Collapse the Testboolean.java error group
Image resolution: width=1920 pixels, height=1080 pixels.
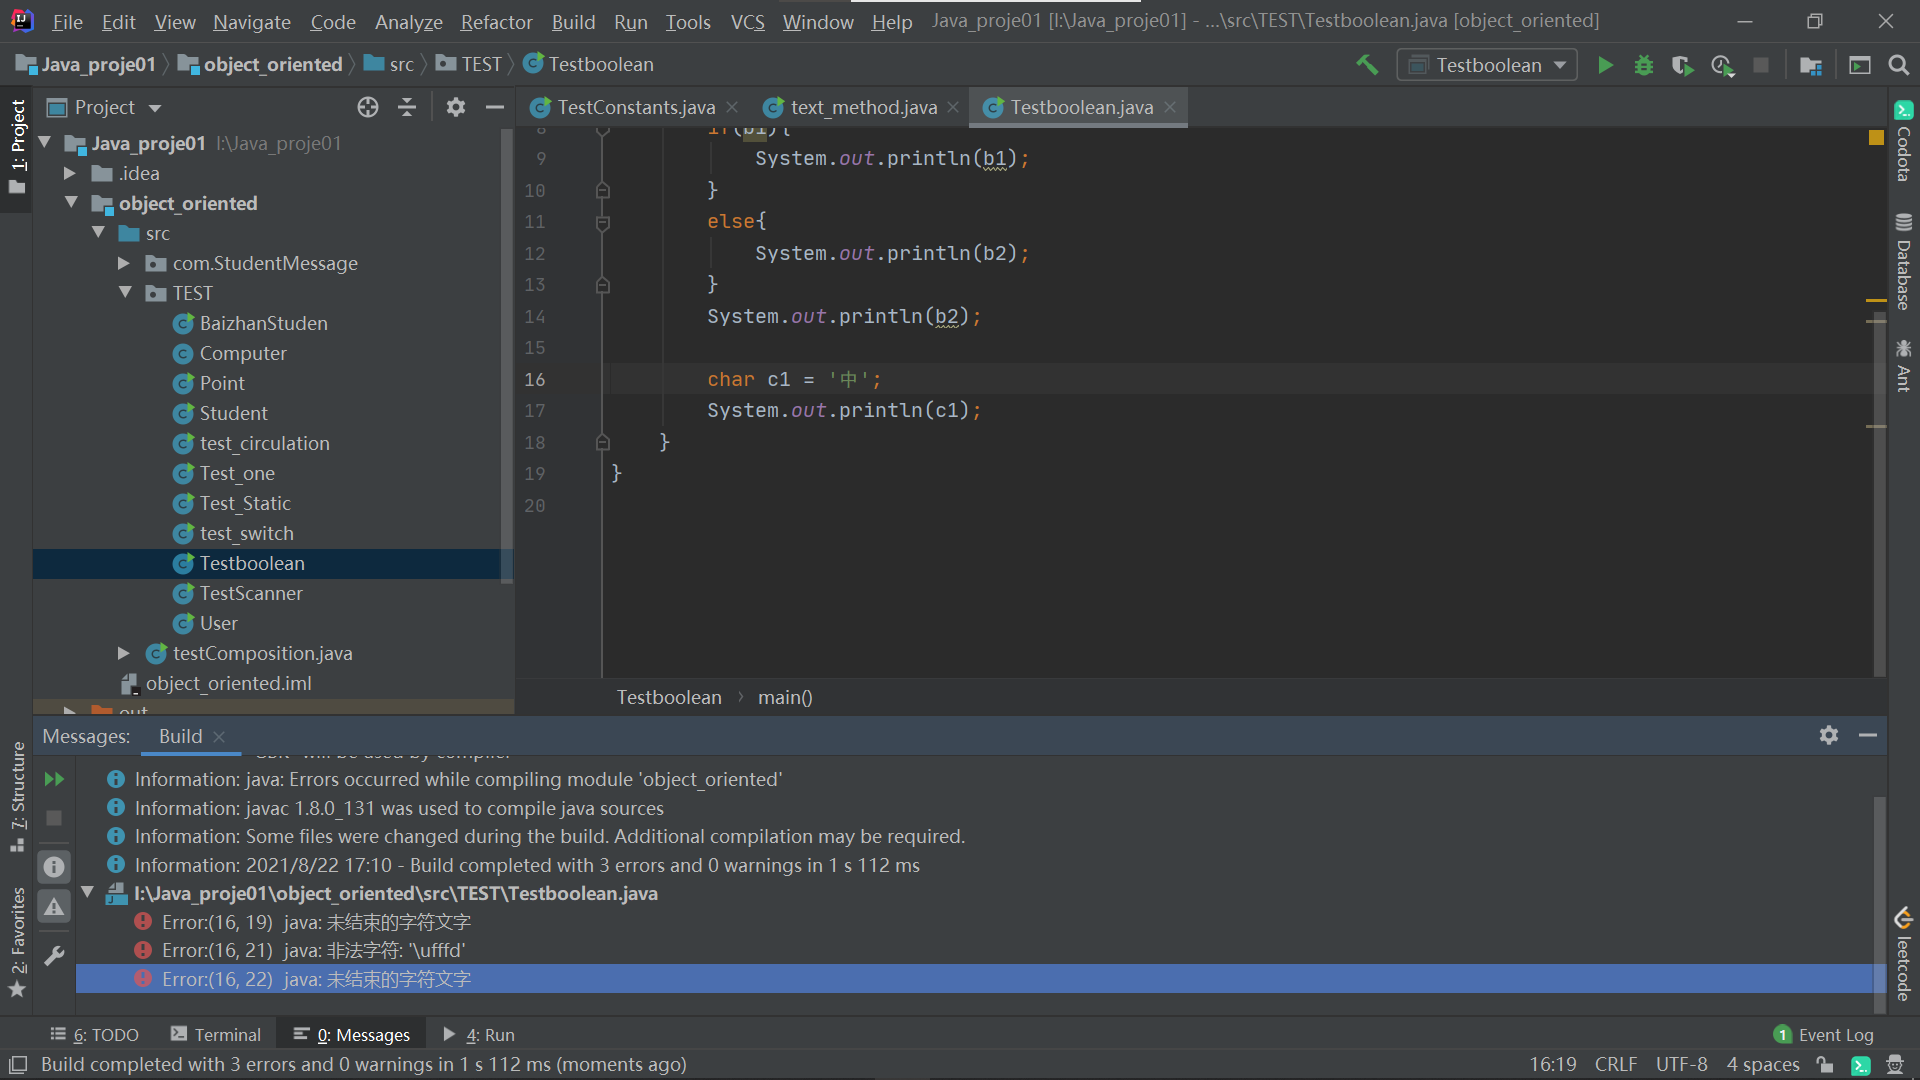[x=88, y=892]
